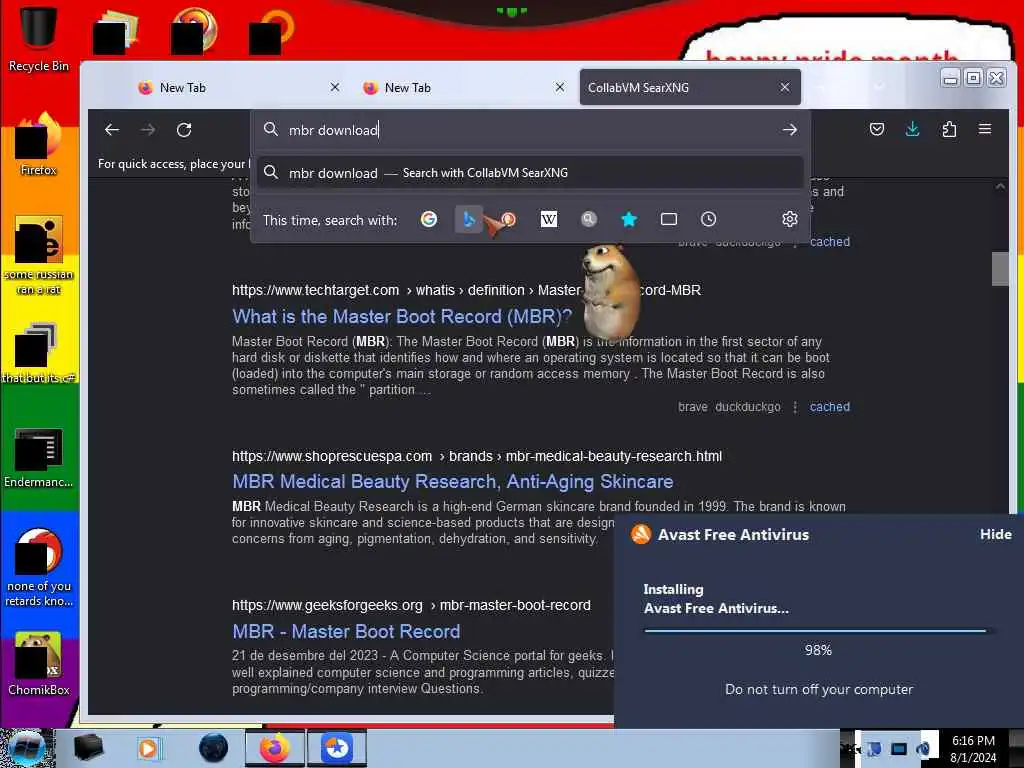Open search settings gear icon
Viewport: 1024px width, 768px height.
click(790, 219)
